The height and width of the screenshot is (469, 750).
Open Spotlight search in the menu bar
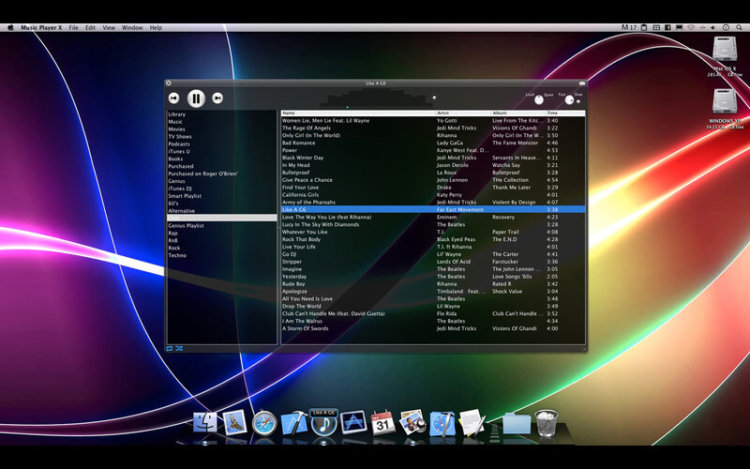(x=739, y=28)
